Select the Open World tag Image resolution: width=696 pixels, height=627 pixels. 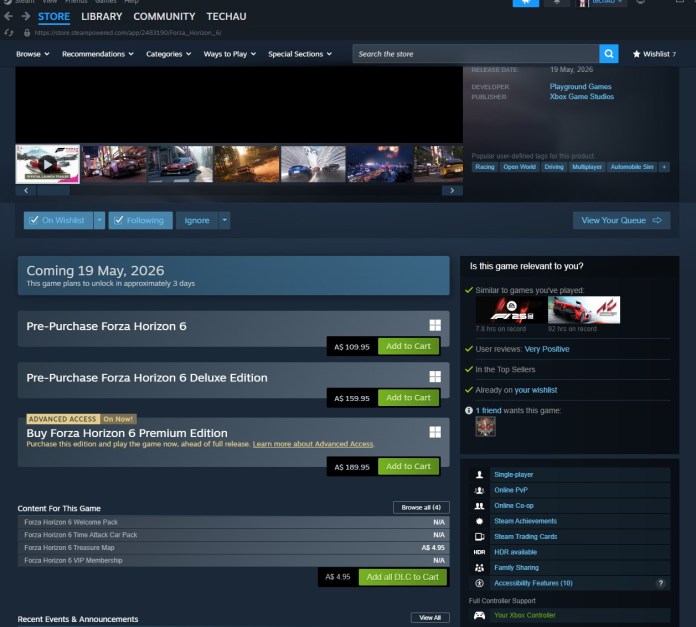[x=519, y=167]
